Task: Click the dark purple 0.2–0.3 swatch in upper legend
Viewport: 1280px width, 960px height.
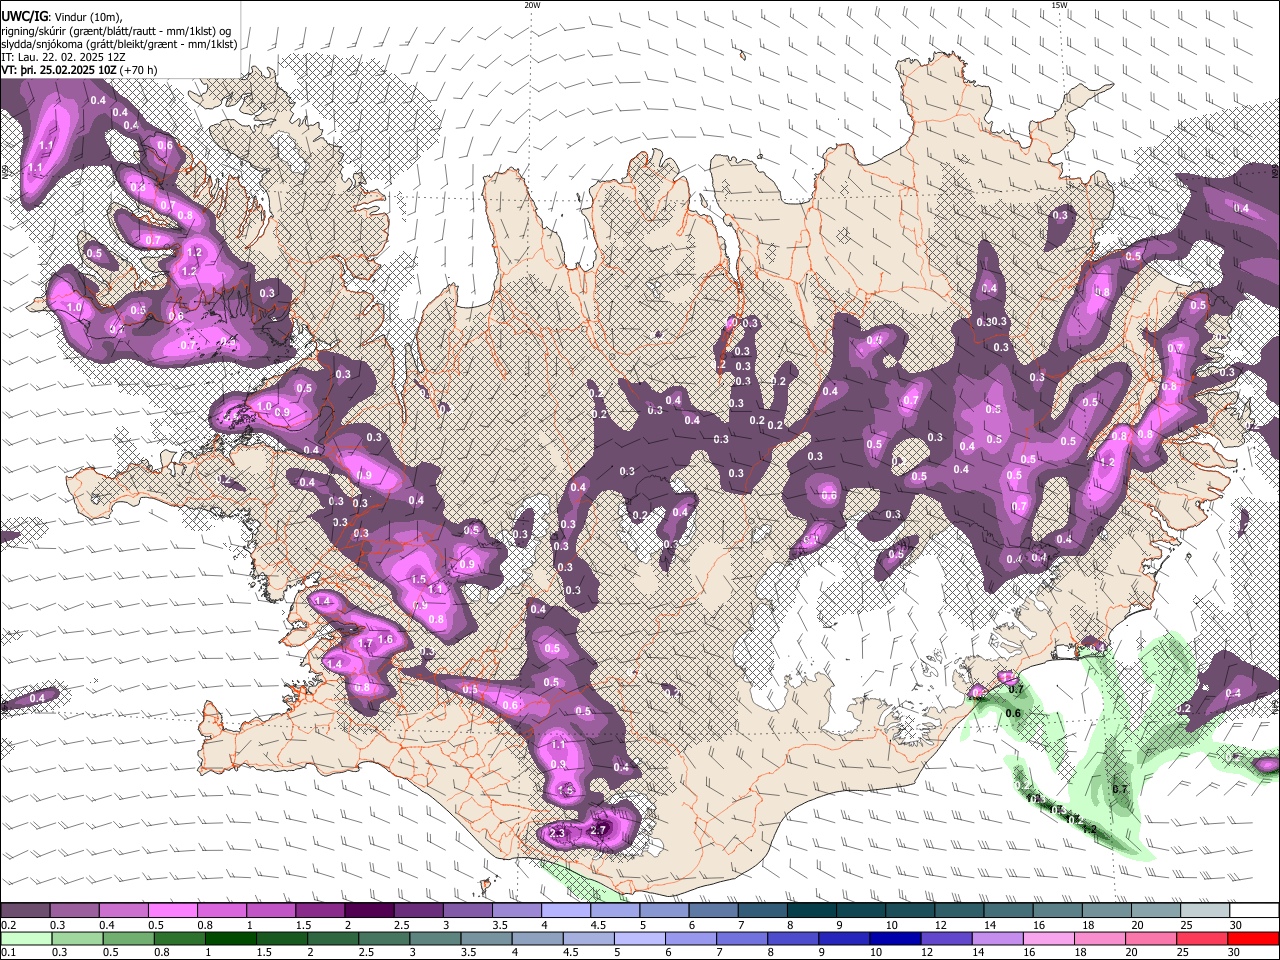Action: 25,911
